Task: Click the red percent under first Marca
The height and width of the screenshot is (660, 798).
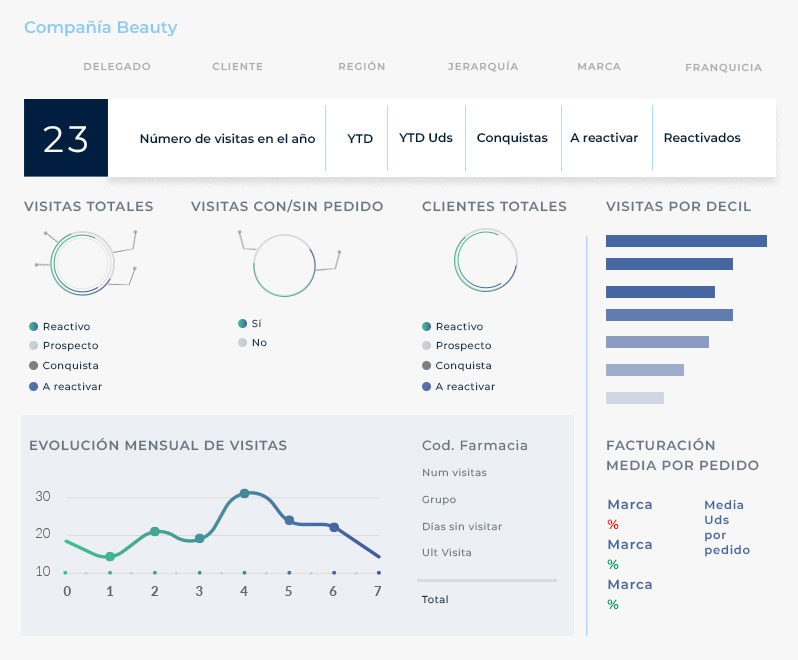Action: pos(613,525)
